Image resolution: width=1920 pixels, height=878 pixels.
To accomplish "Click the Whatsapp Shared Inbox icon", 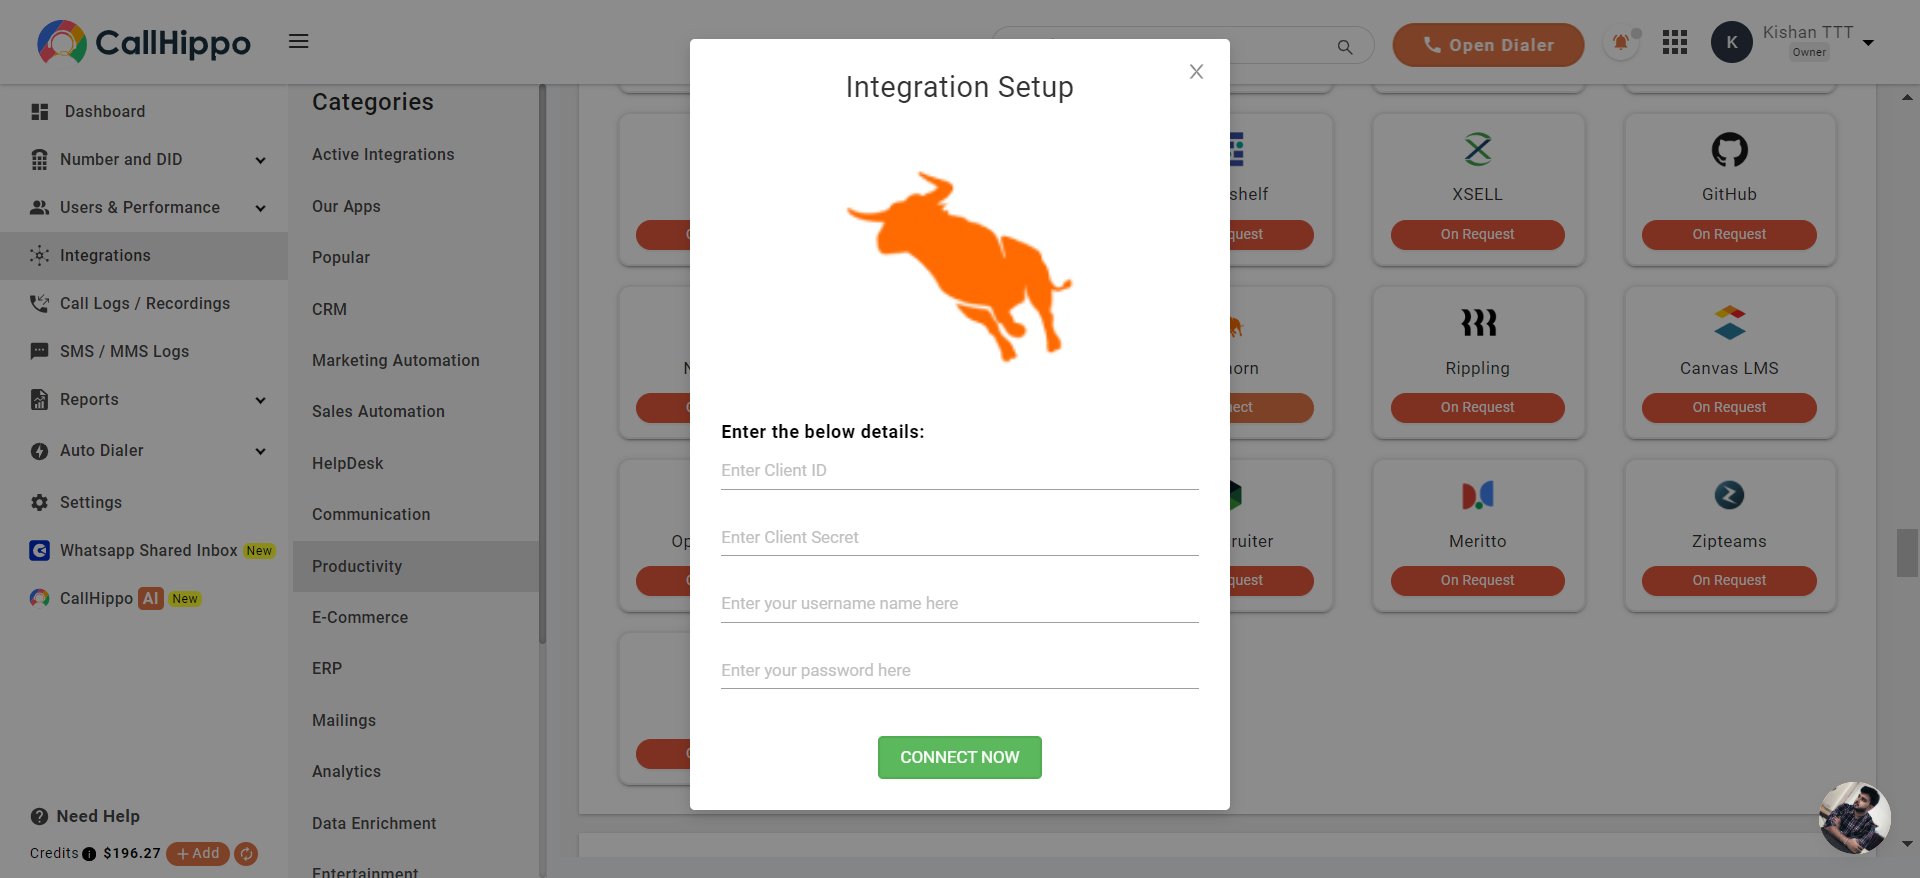I will [40, 551].
